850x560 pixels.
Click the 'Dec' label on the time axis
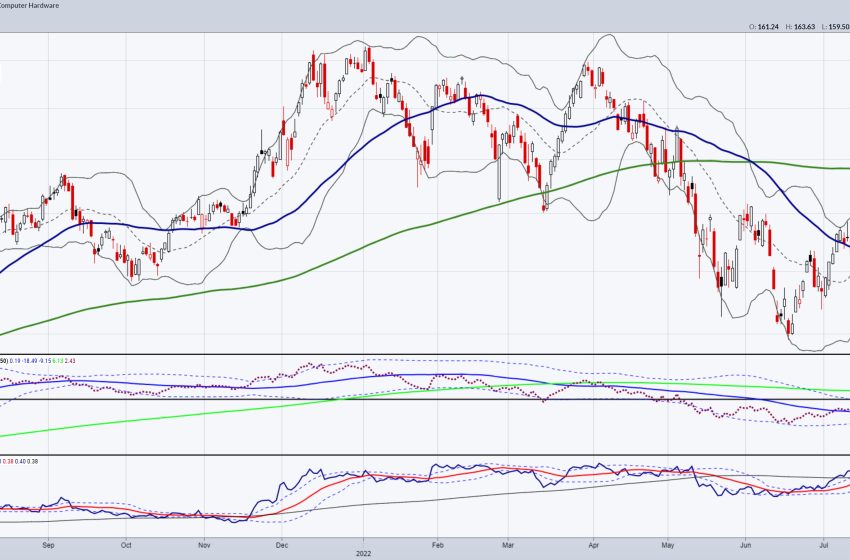281,545
